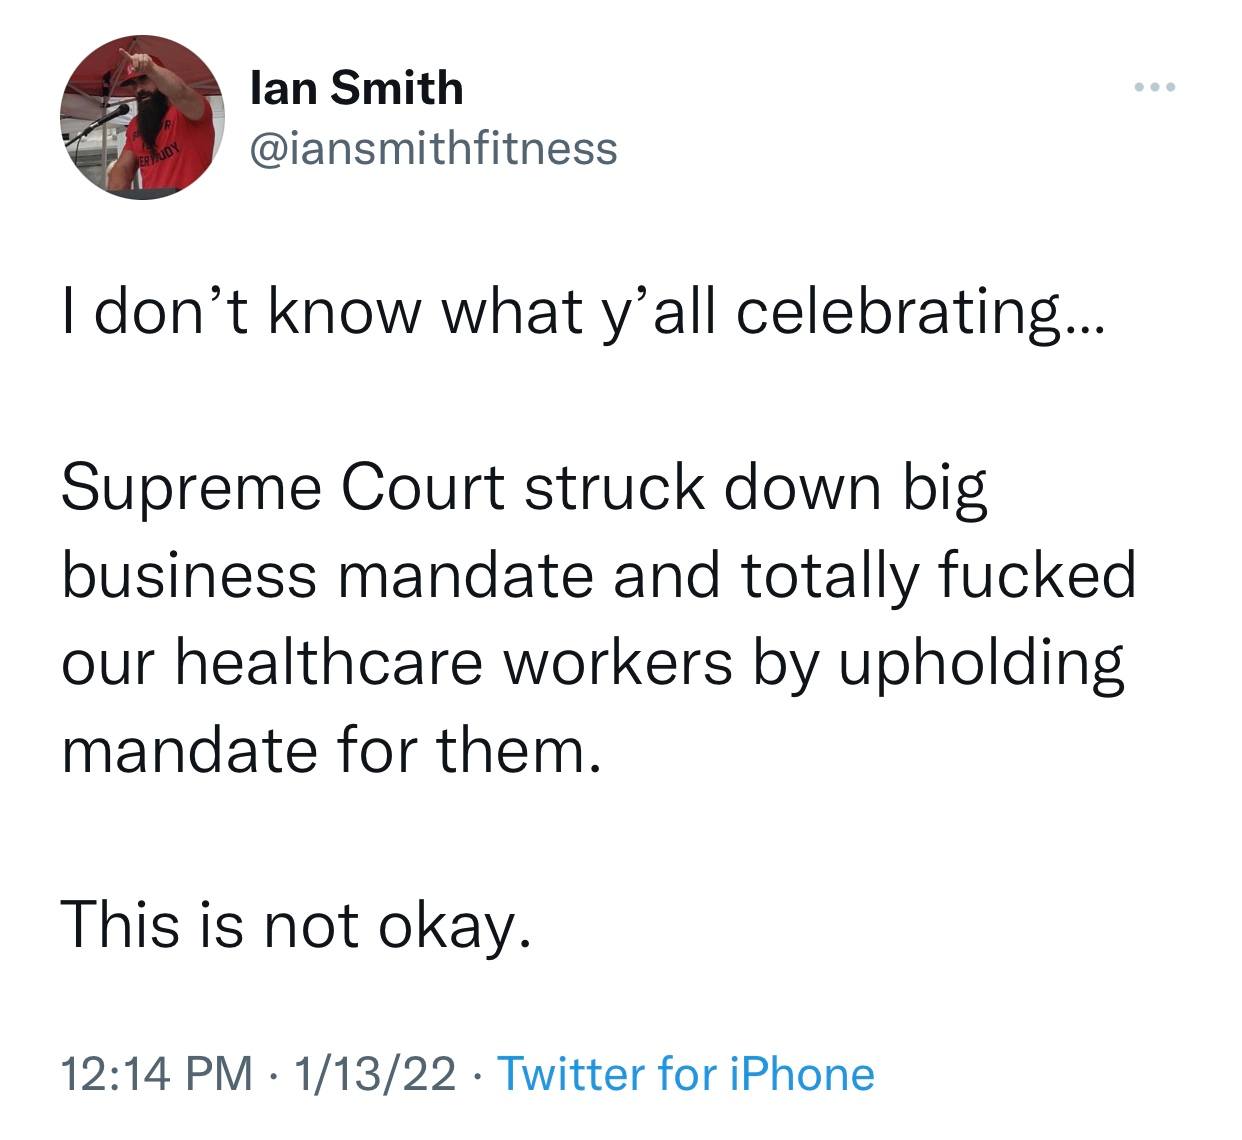
Task: Open the Twitter for iPhone source link
Action: click(x=685, y=1074)
